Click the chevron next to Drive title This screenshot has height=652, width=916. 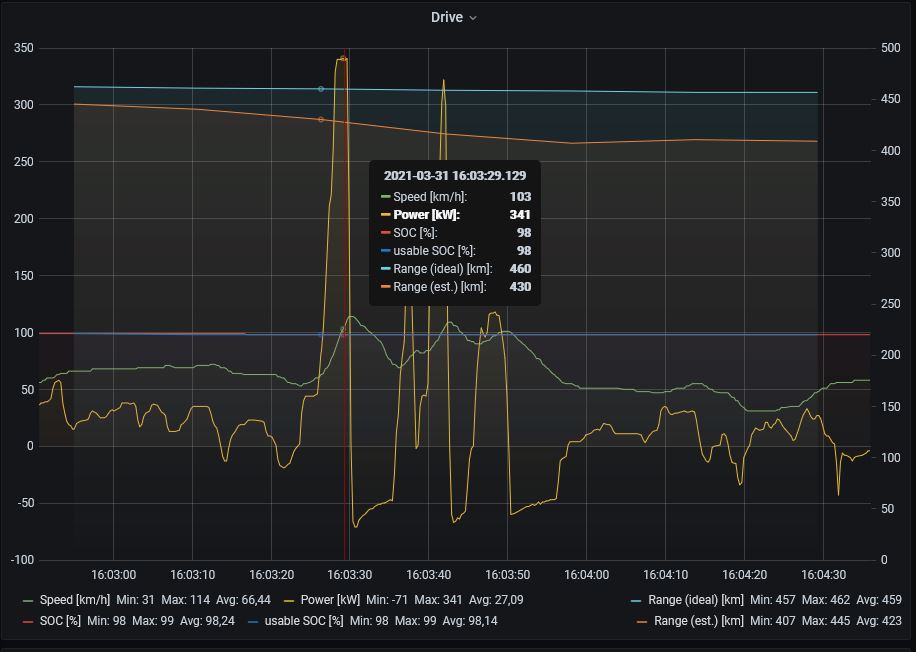473,18
